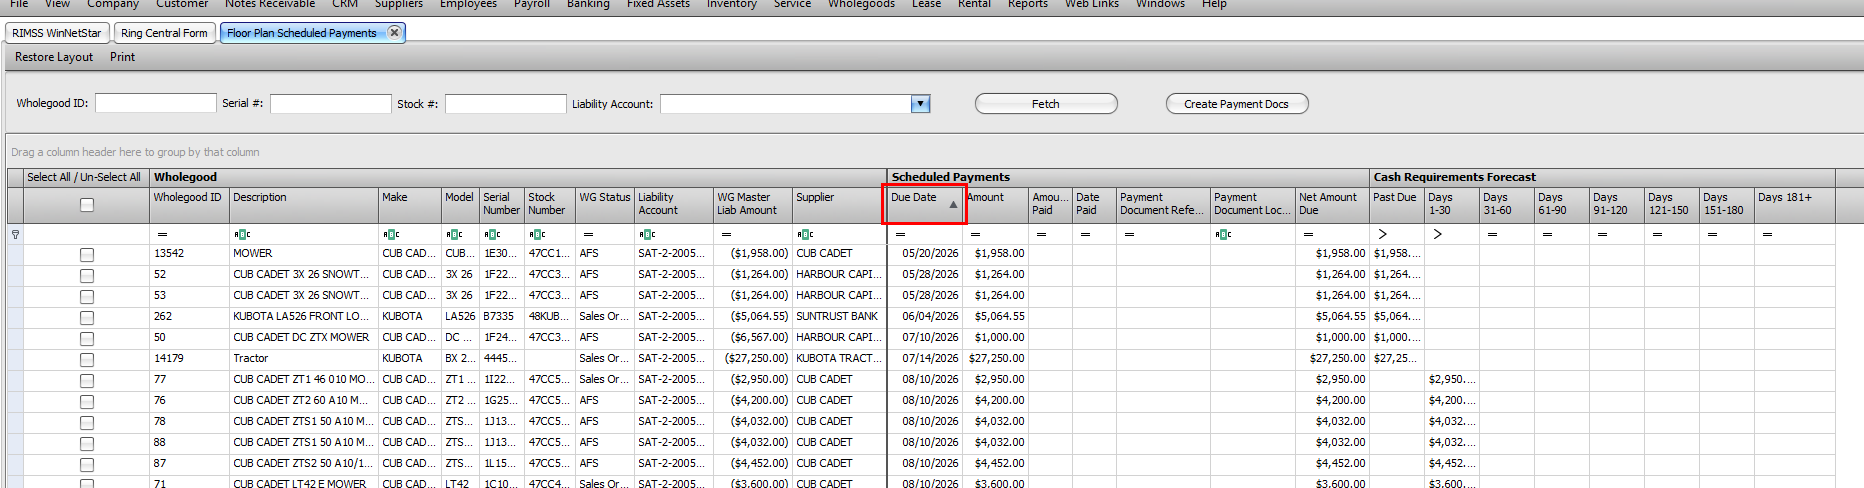
Task: Close the Floor Plan Scheduled Payments tab
Action: click(394, 32)
